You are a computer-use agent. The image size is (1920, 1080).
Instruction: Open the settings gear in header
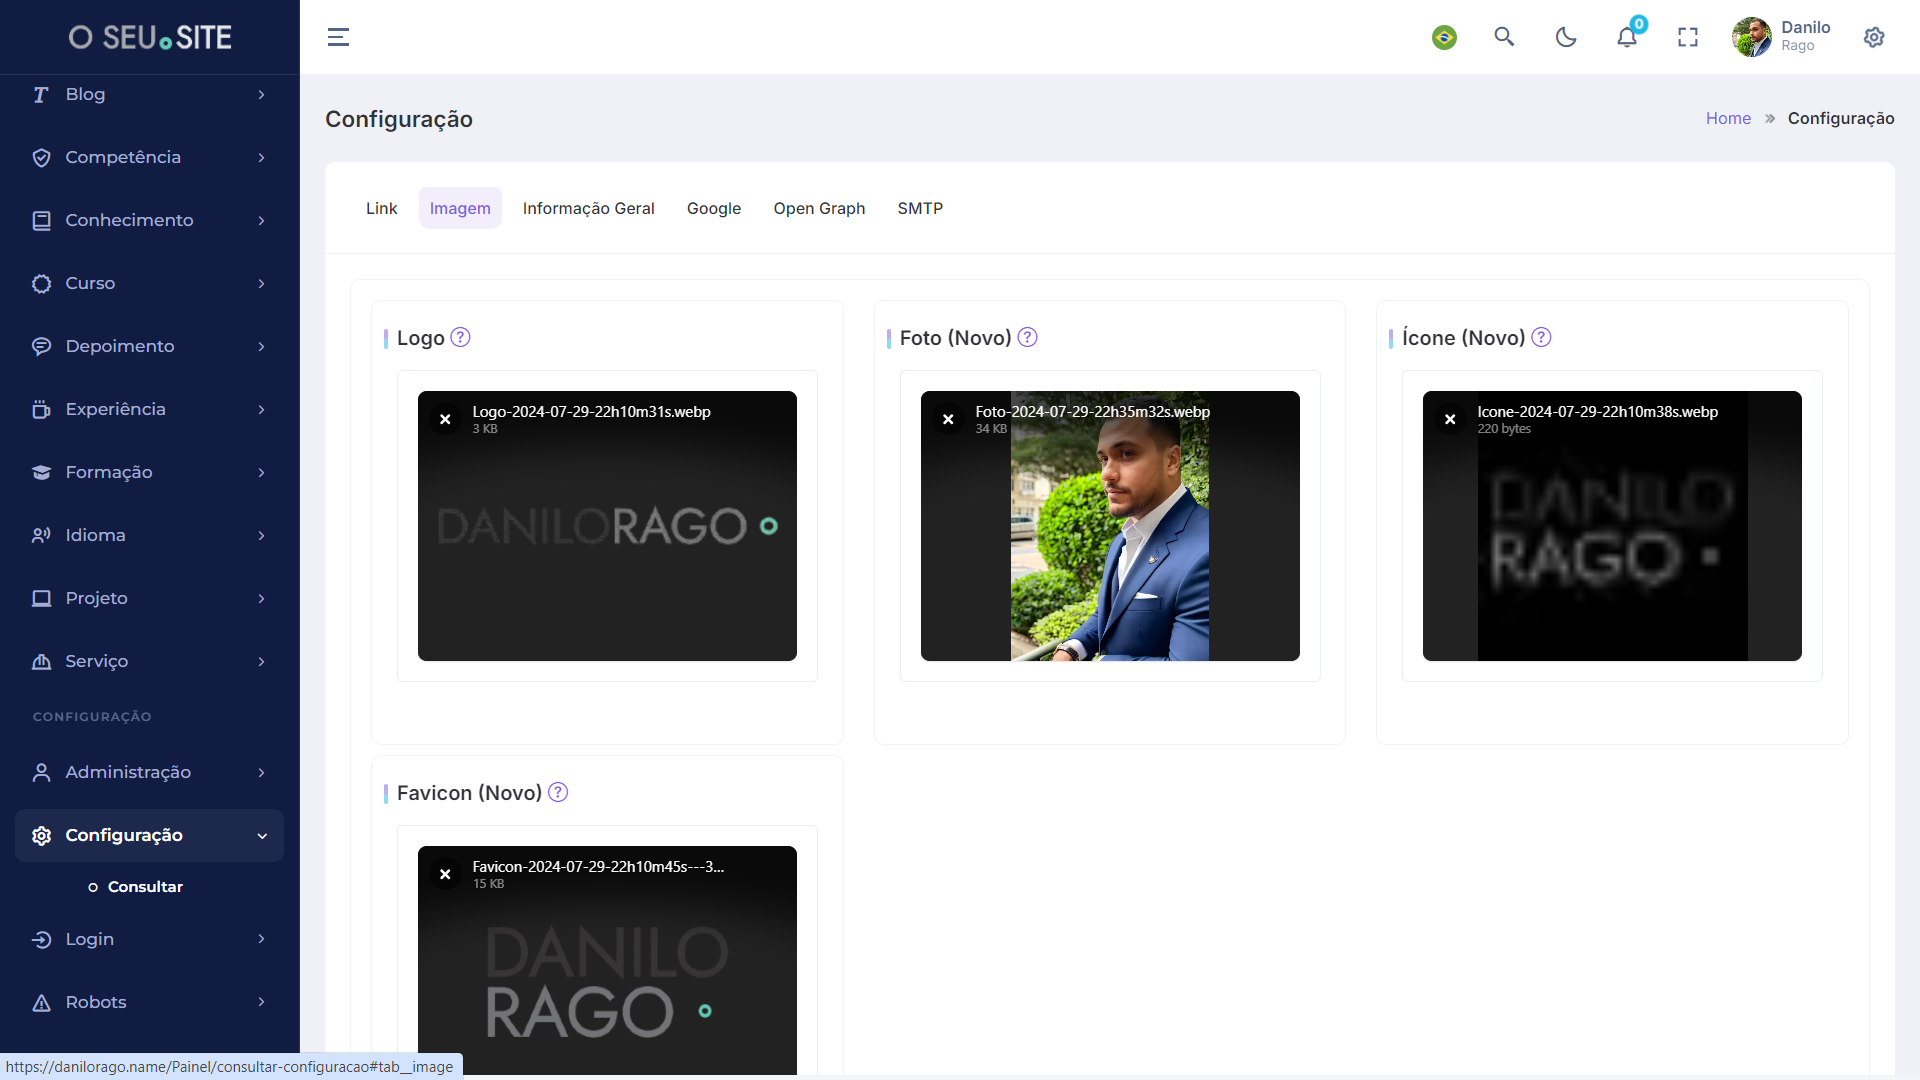point(1874,37)
